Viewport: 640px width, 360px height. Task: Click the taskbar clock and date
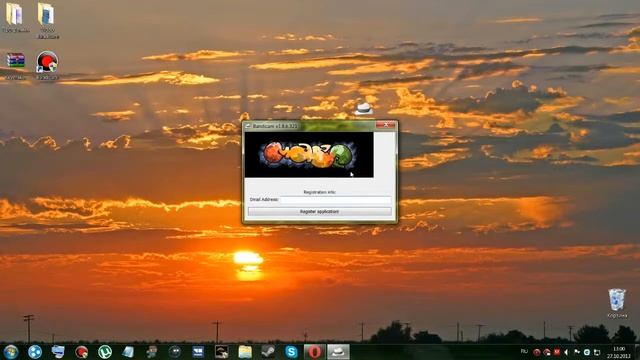click(619, 352)
